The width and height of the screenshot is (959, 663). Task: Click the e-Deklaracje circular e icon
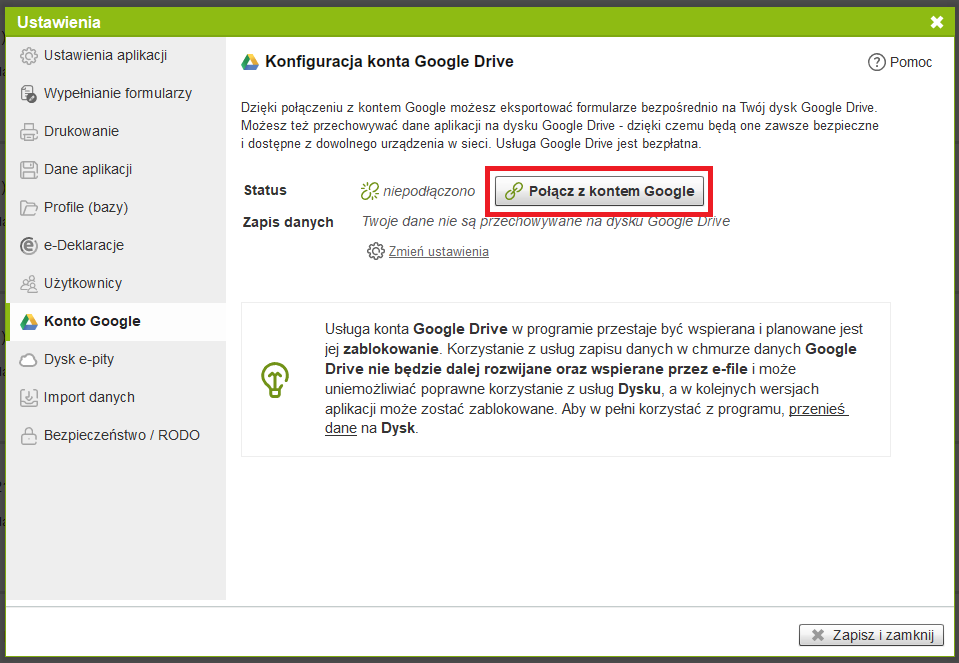pyautogui.click(x=29, y=245)
